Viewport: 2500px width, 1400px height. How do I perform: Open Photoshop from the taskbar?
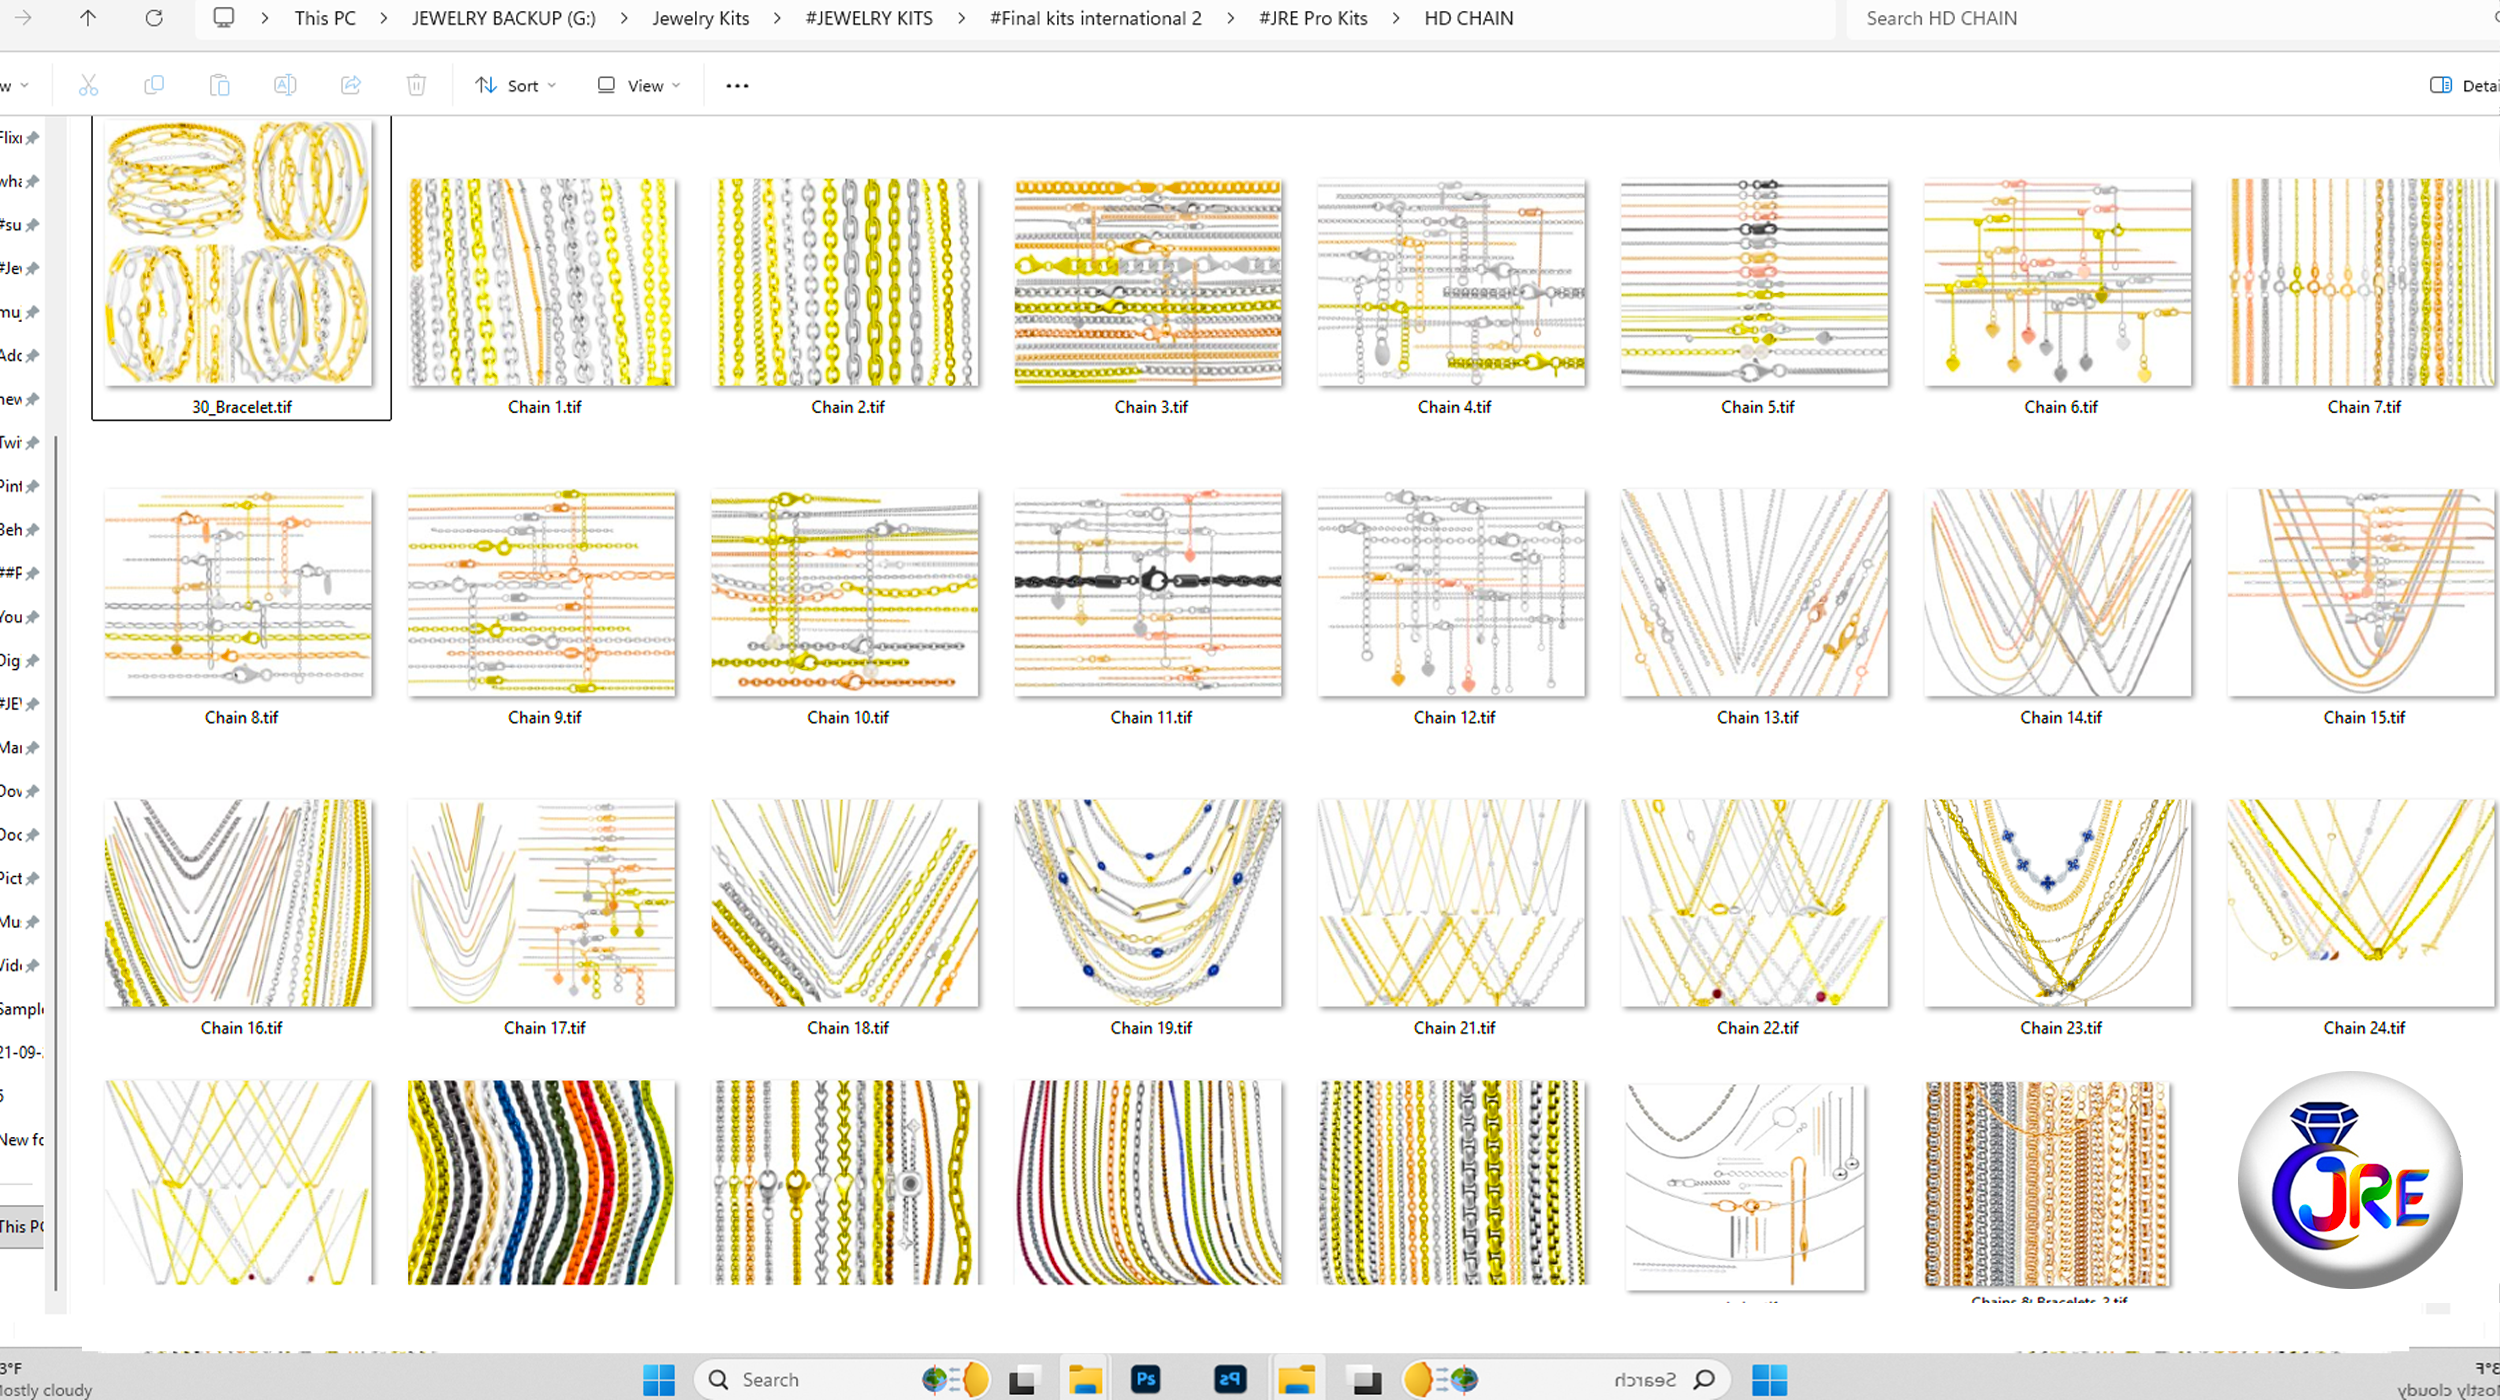[x=1145, y=1380]
